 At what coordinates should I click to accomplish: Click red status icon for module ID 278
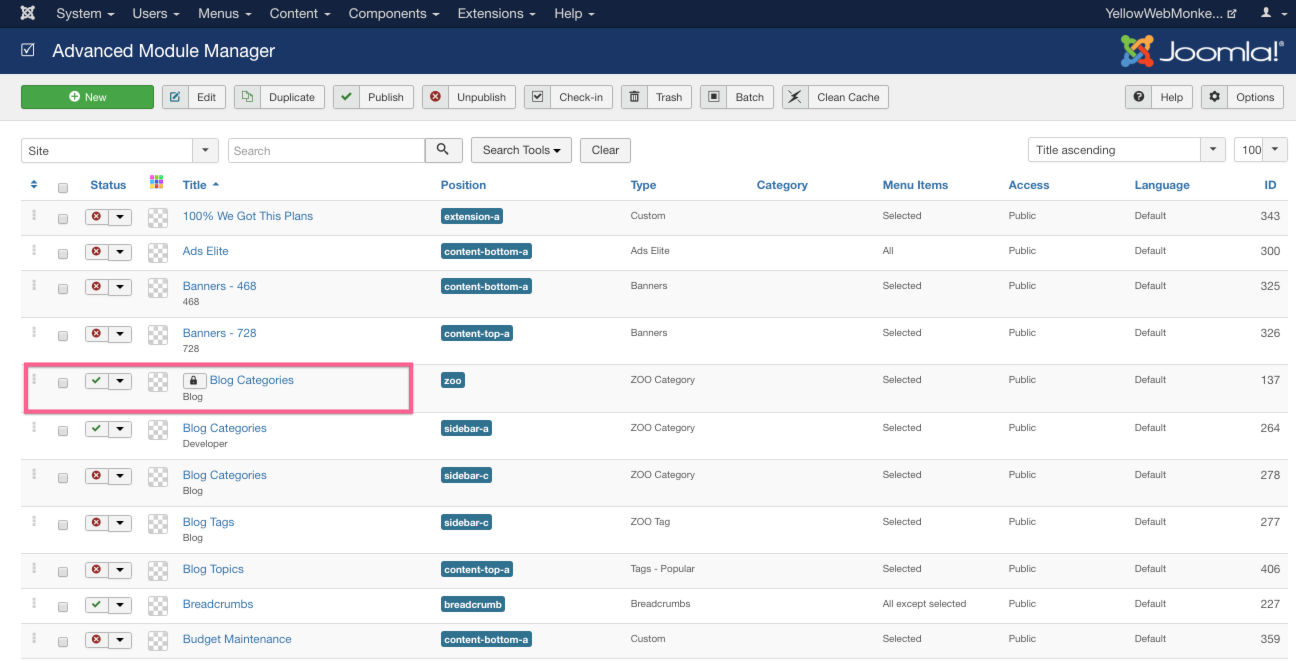pyautogui.click(x=96, y=476)
